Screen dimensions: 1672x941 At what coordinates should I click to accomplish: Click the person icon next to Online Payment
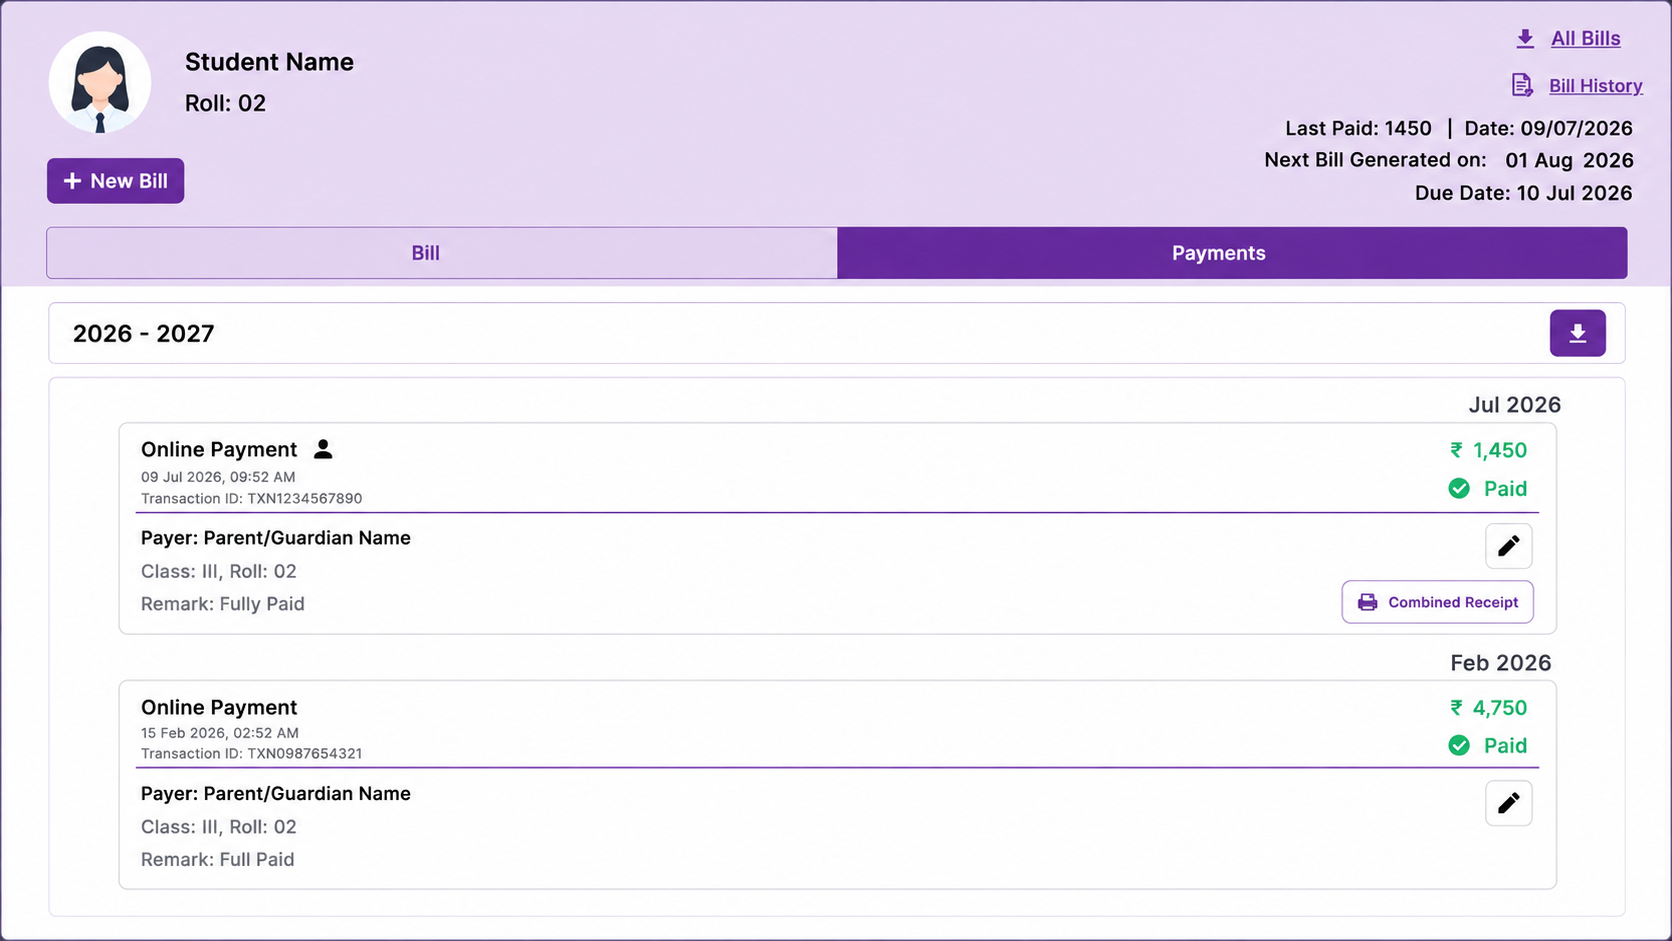(323, 449)
